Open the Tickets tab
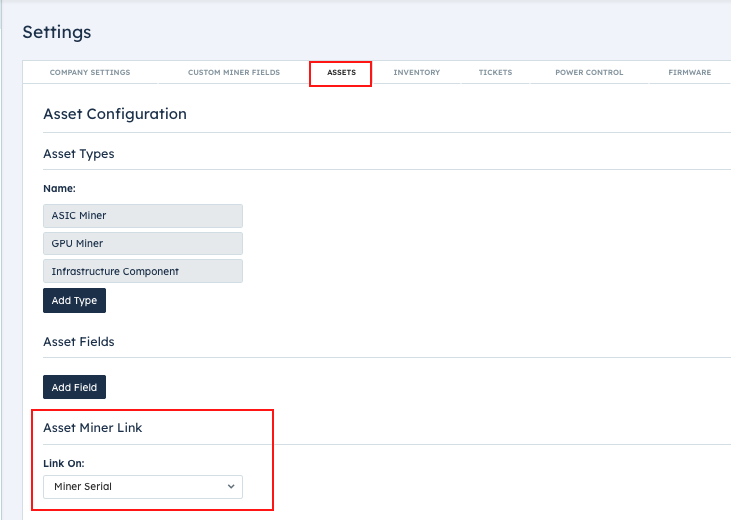731x520 pixels. point(495,72)
